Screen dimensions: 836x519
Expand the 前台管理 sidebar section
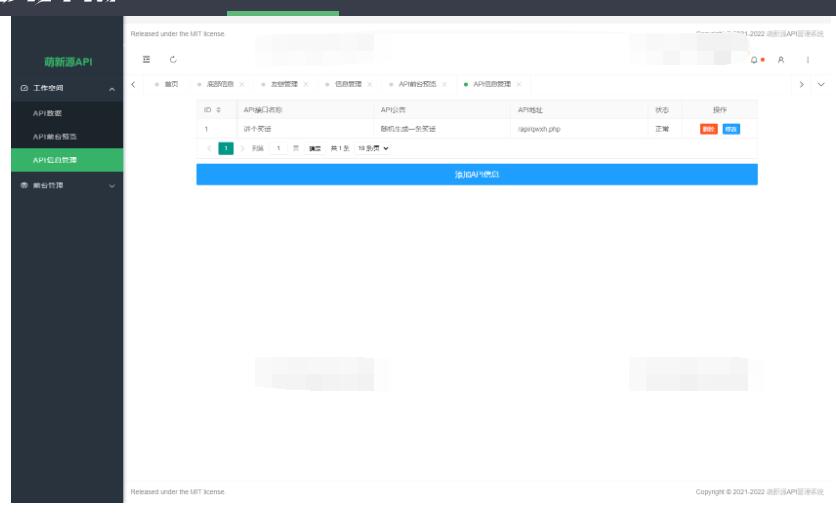click(x=112, y=185)
